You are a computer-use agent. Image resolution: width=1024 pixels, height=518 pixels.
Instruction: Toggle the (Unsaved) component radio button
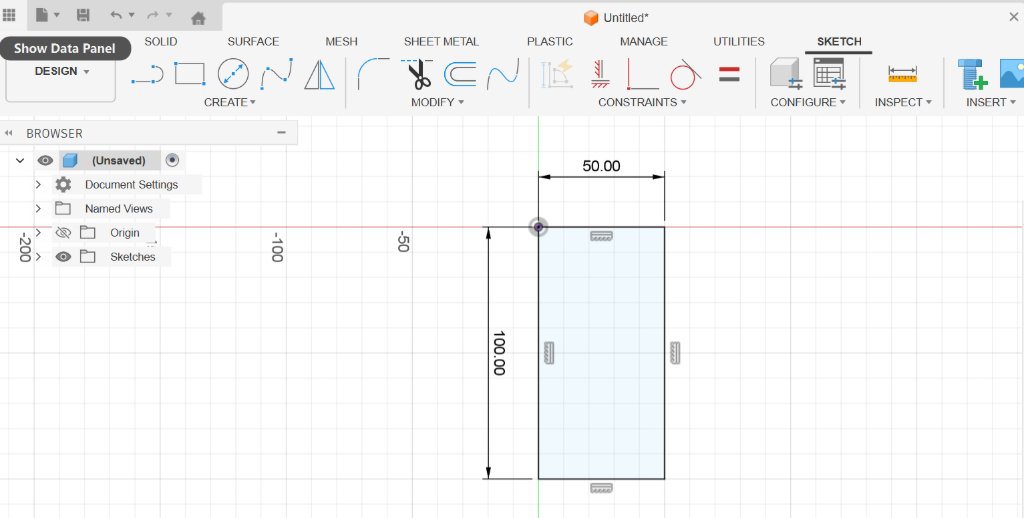coord(172,160)
